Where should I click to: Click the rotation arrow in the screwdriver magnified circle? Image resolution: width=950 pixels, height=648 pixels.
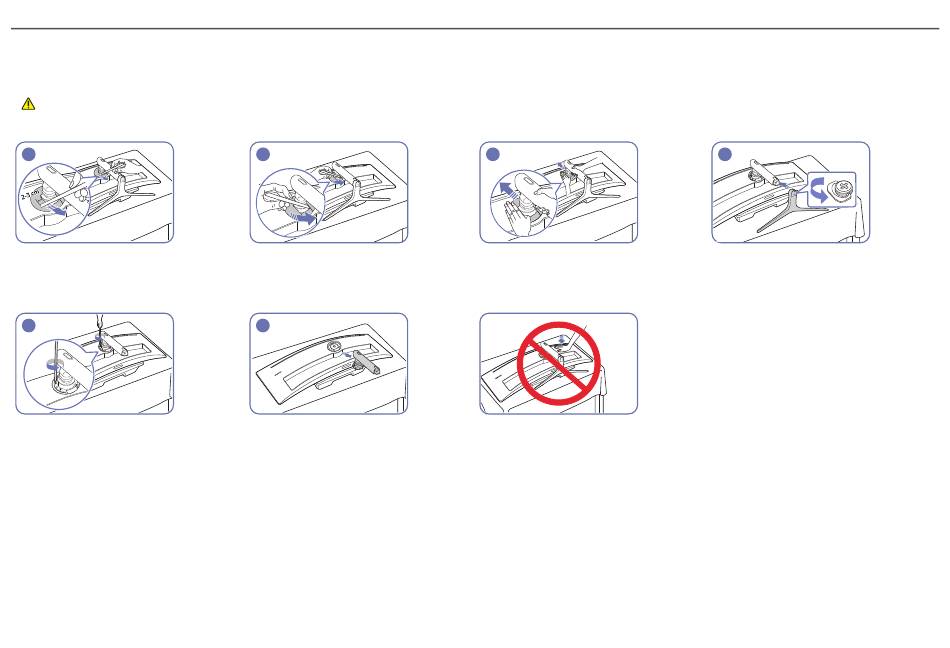tap(55, 365)
